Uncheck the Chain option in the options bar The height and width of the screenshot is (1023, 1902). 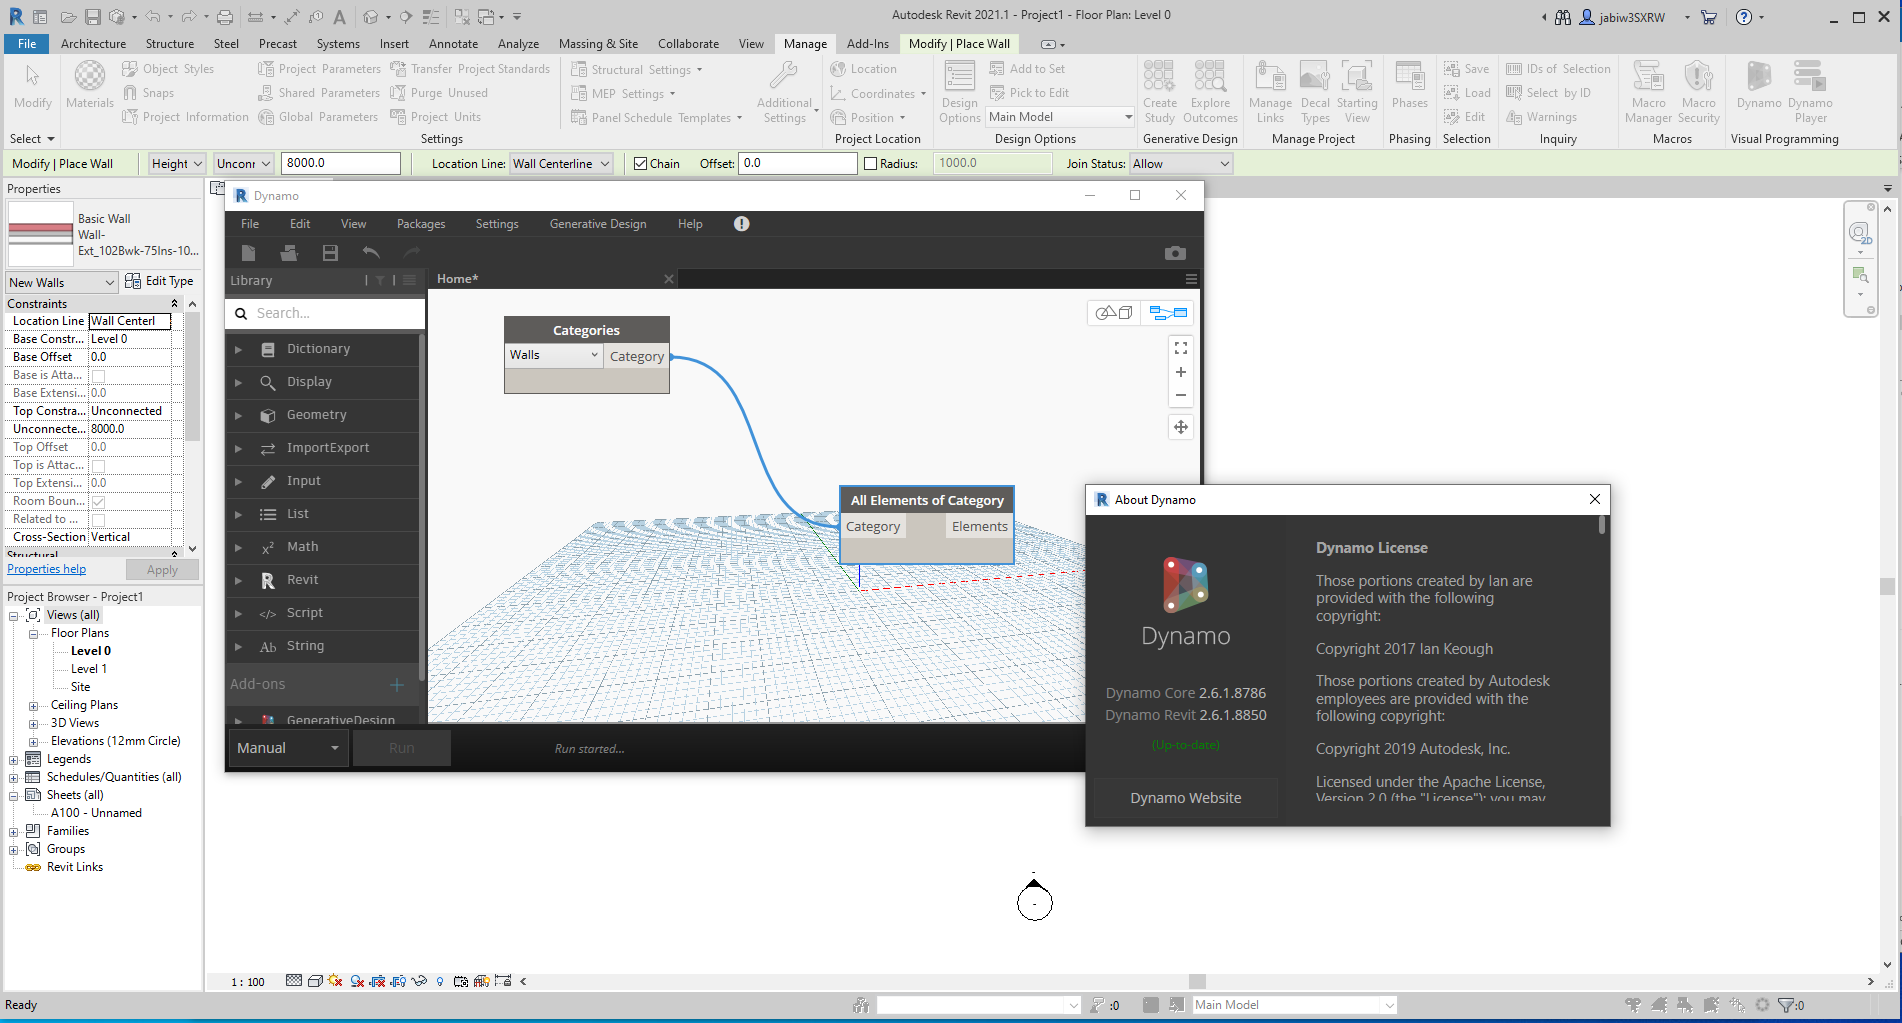pyautogui.click(x=640, y=163)
